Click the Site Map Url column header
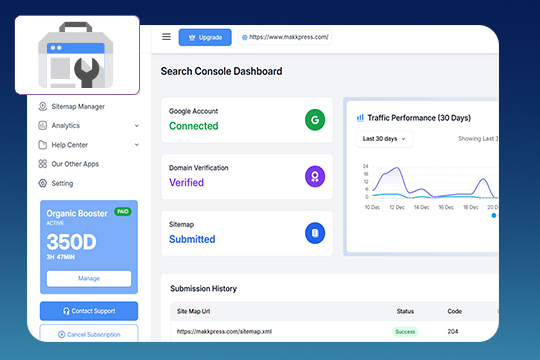 (193, 311)
